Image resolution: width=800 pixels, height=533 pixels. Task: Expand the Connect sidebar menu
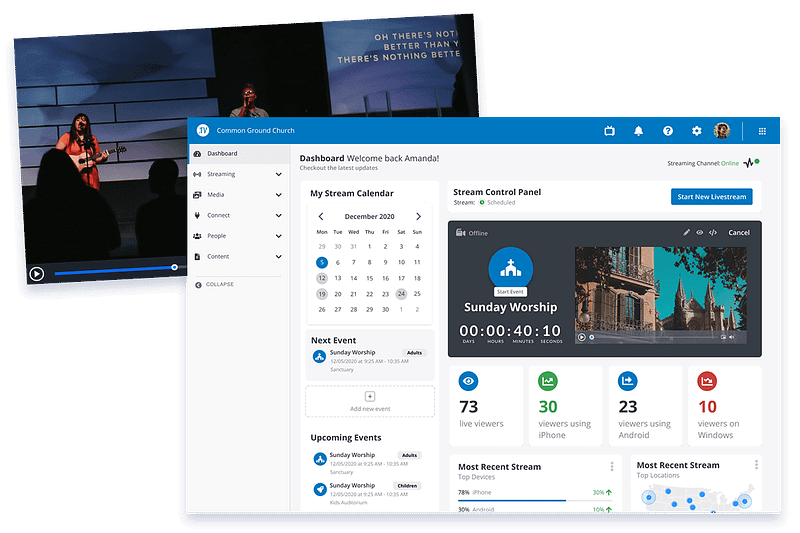pyautogui.click(x=279, y=215)
